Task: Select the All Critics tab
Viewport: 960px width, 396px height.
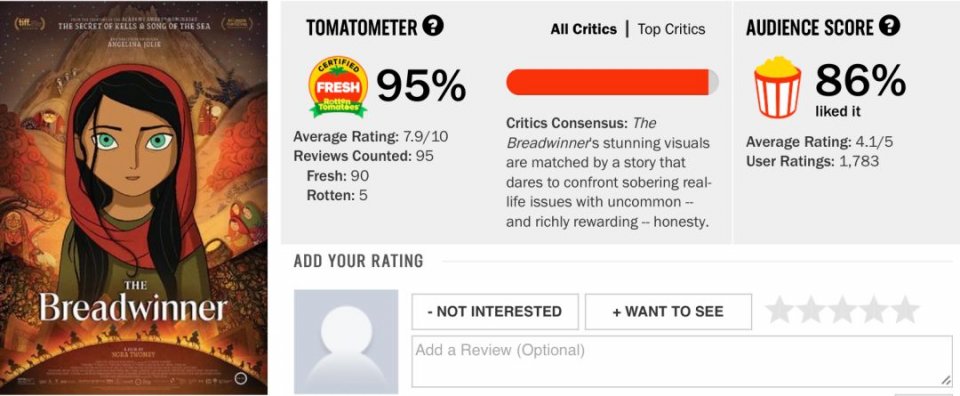Action: [x=583, y=29]
